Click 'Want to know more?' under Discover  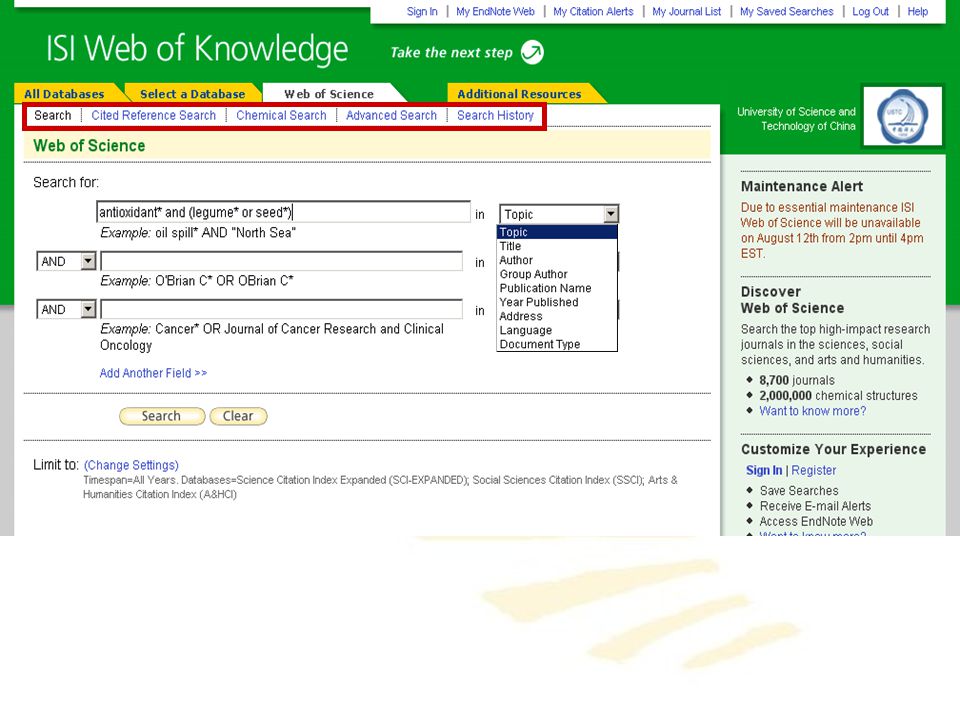pos(813,411)
